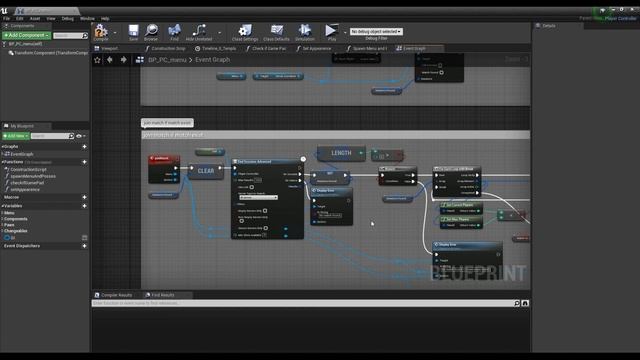Screen dimensions: 640x360
Task: Click the lock icon in Find Results bar
Action: (525, 303)
